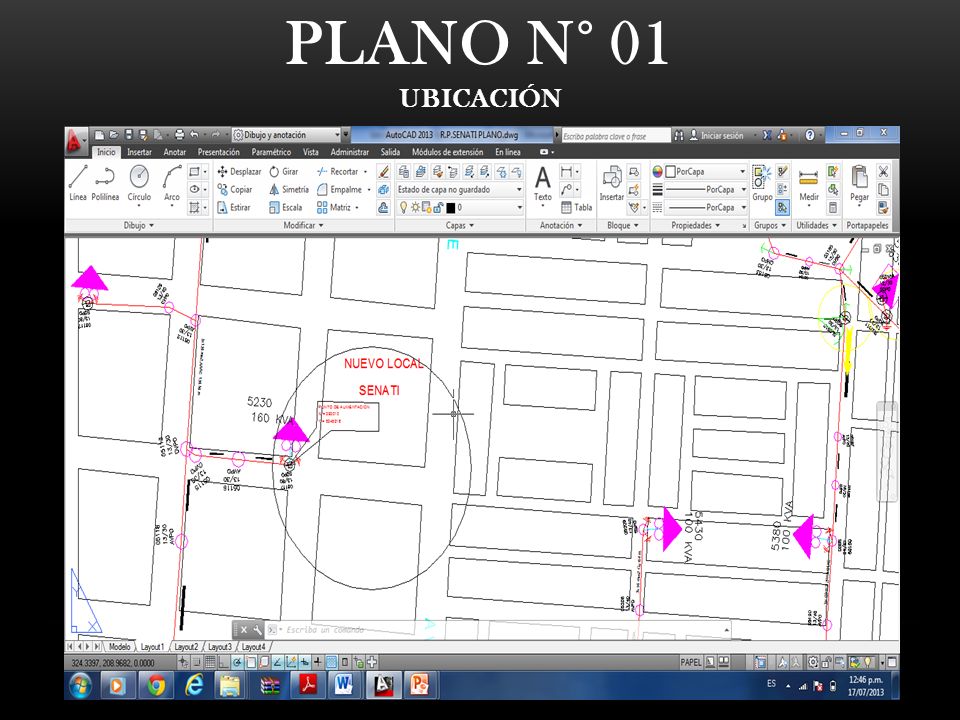Viewport: 960px width, 720px height.
Task: Click the undo arrow in quick access toolbar
Action: point(195,135)
